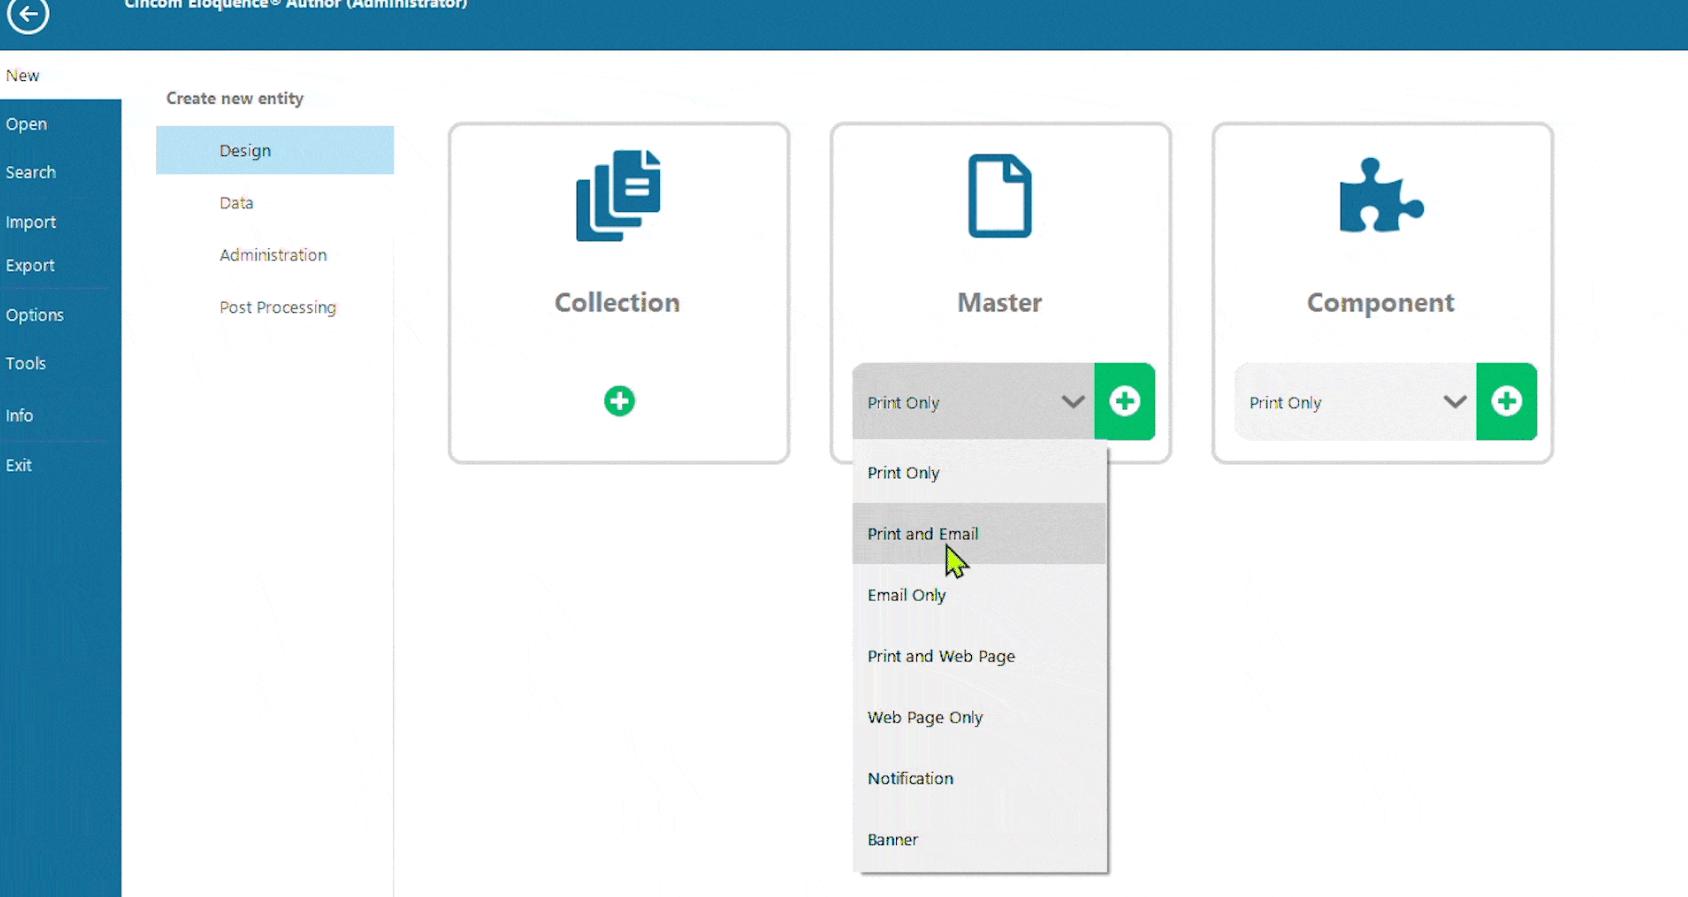Open Post Processing category
Screen dimensions: 1688x897
(x=277, y=307)
